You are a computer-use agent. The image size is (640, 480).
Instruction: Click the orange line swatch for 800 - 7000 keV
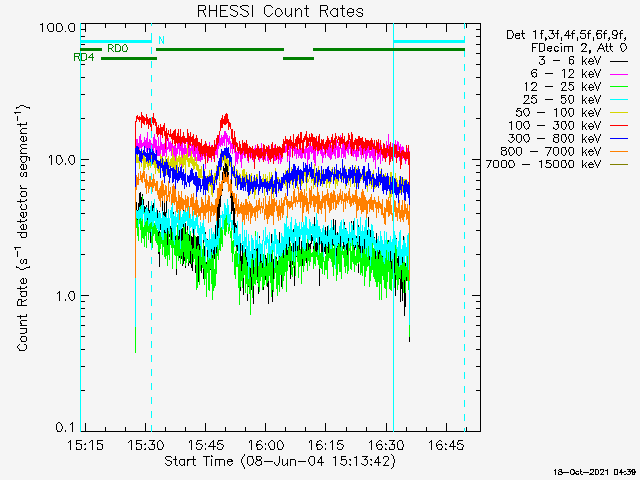[x=619, y=152]
